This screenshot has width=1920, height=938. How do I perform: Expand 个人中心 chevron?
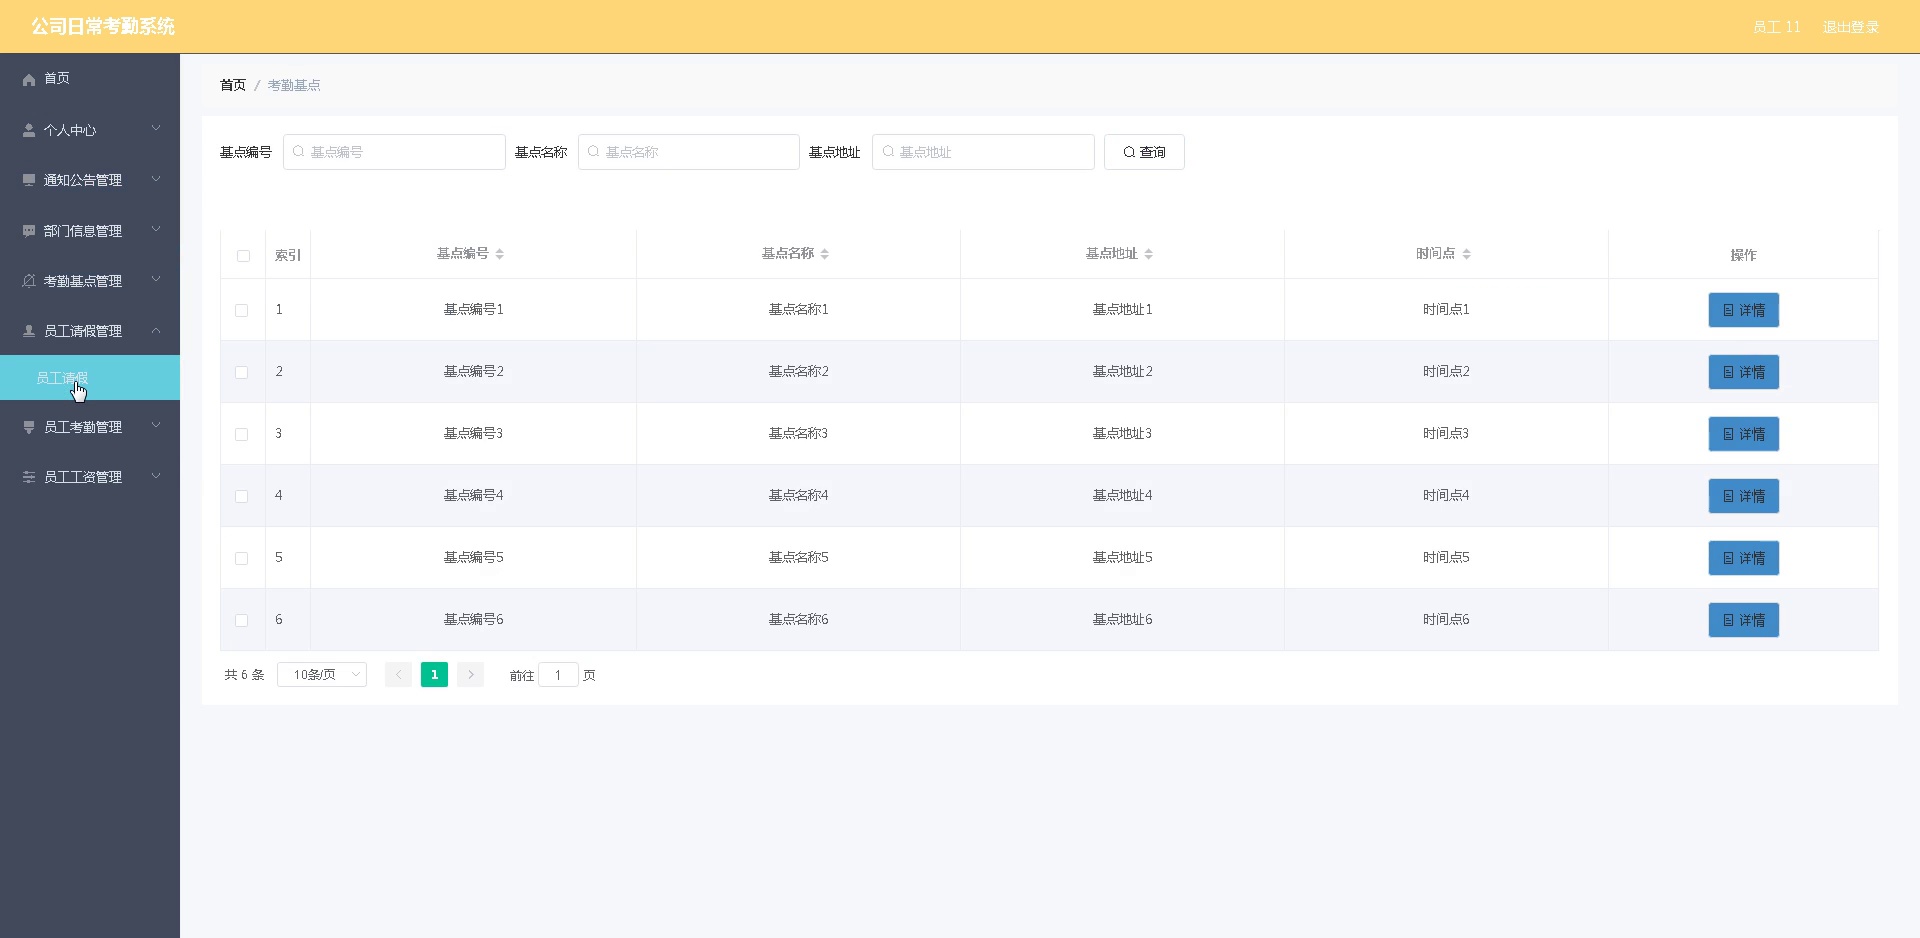coord(156,129)
